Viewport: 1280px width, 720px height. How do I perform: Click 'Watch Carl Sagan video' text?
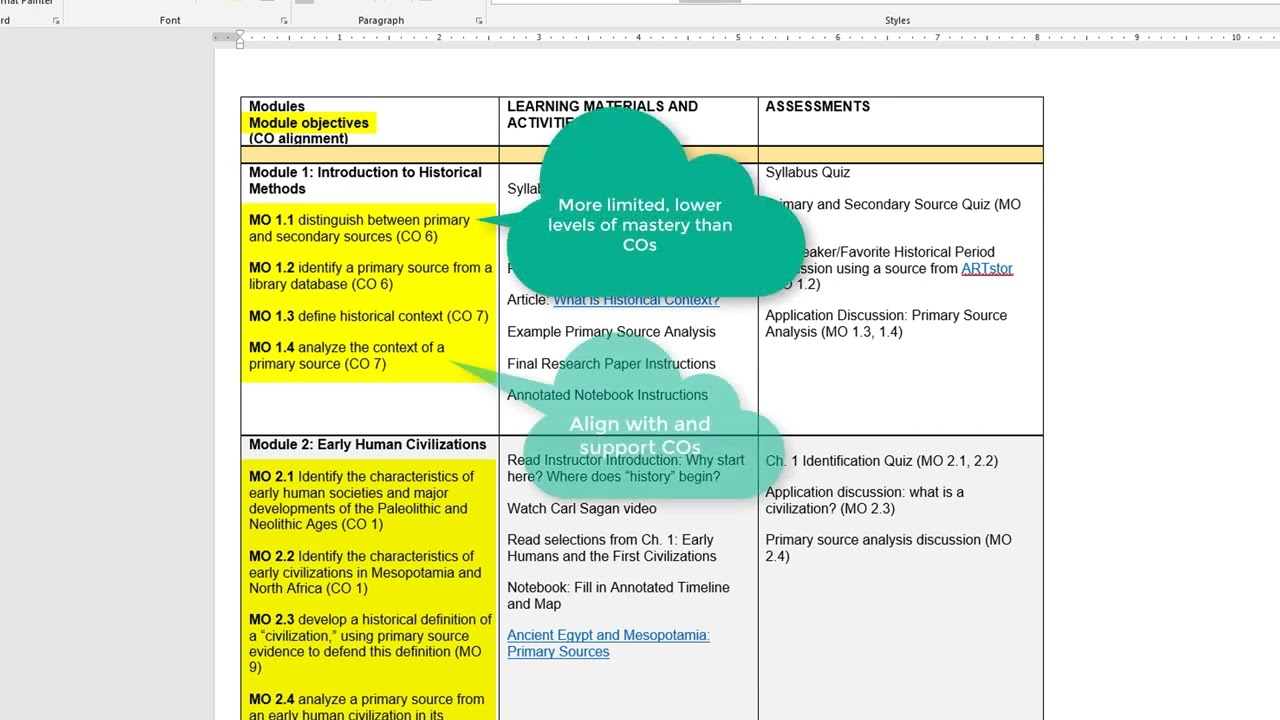tap(582, 508)
